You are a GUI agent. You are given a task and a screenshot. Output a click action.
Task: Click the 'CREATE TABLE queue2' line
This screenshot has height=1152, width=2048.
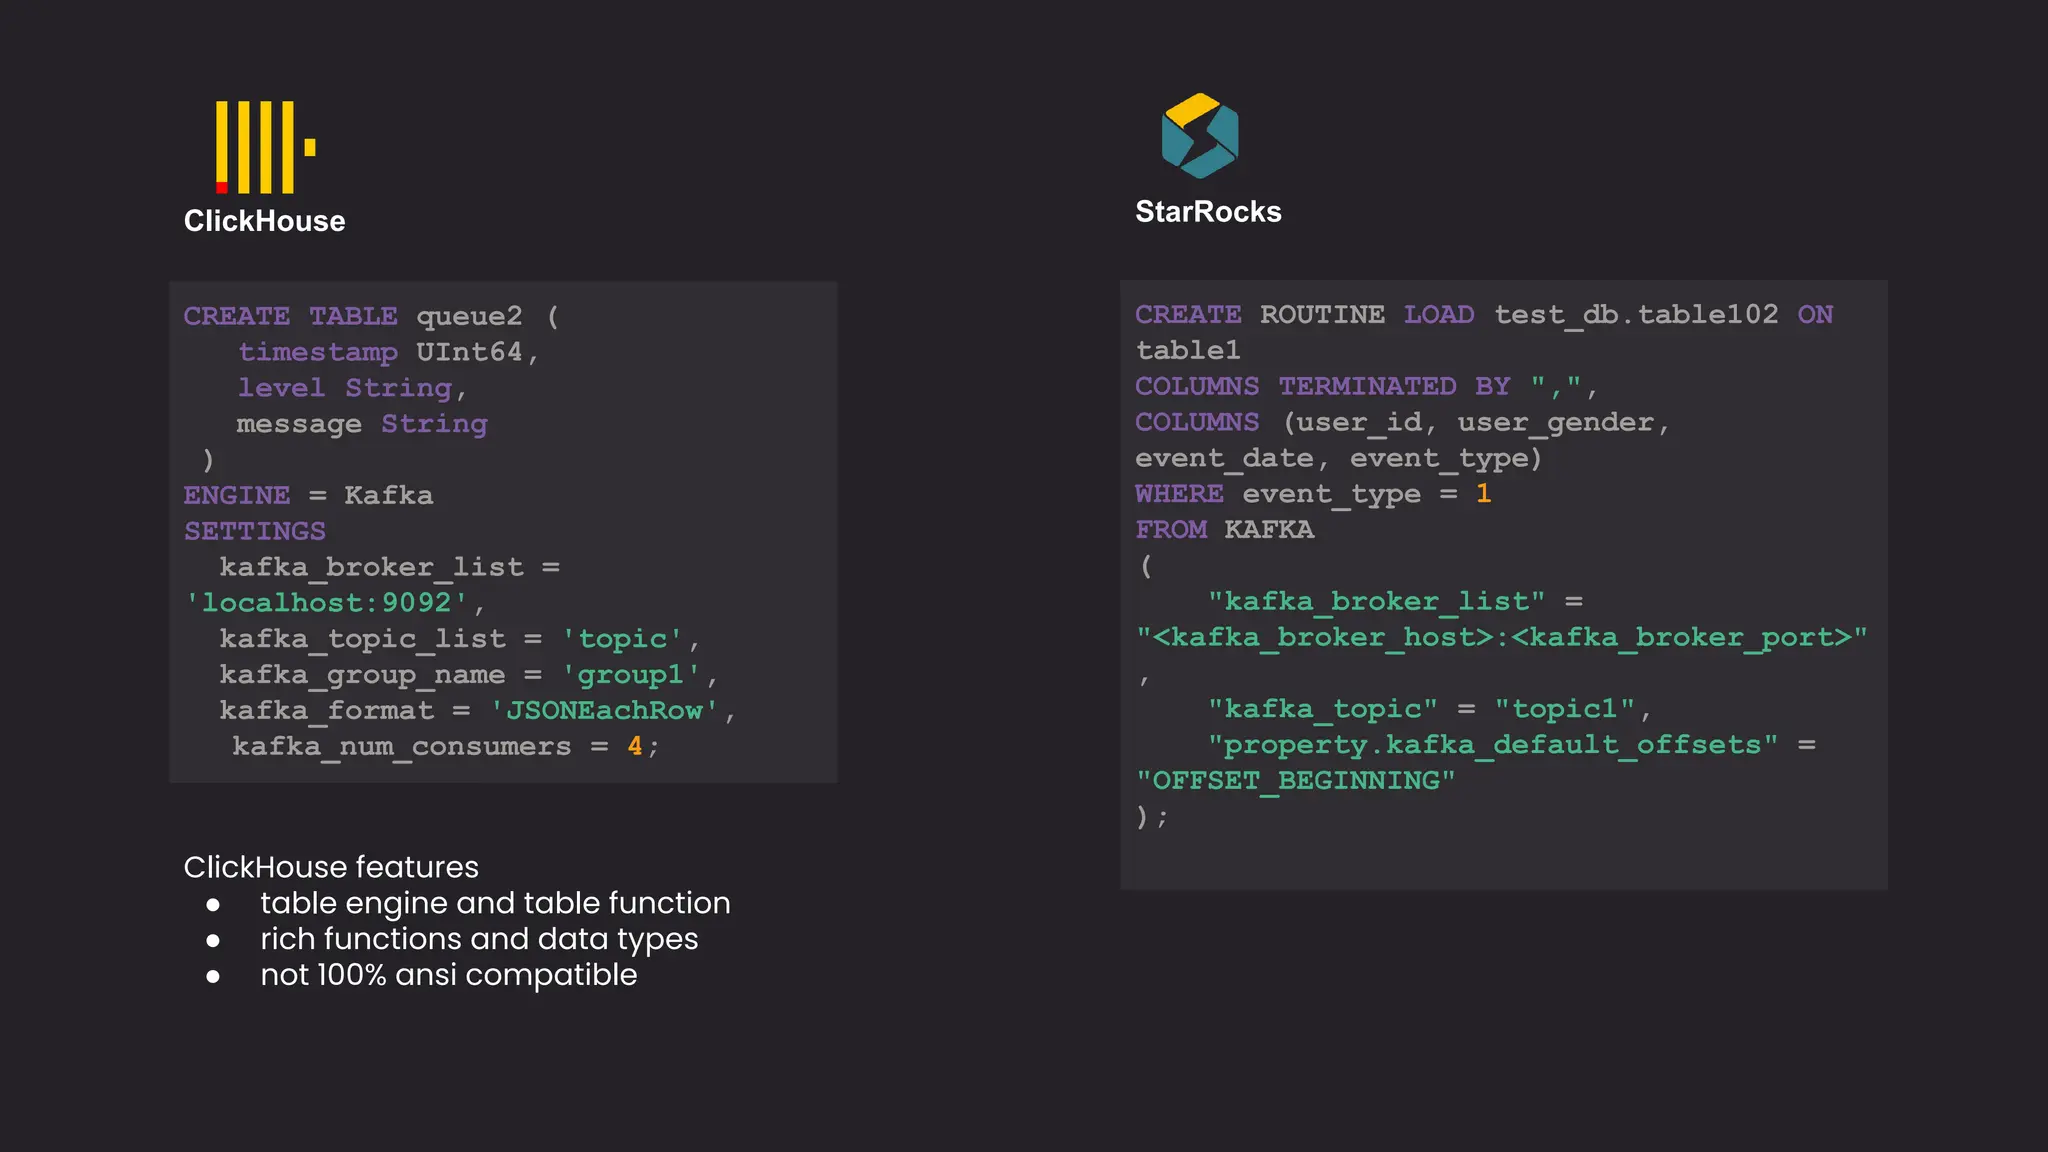tap(371, 317)
